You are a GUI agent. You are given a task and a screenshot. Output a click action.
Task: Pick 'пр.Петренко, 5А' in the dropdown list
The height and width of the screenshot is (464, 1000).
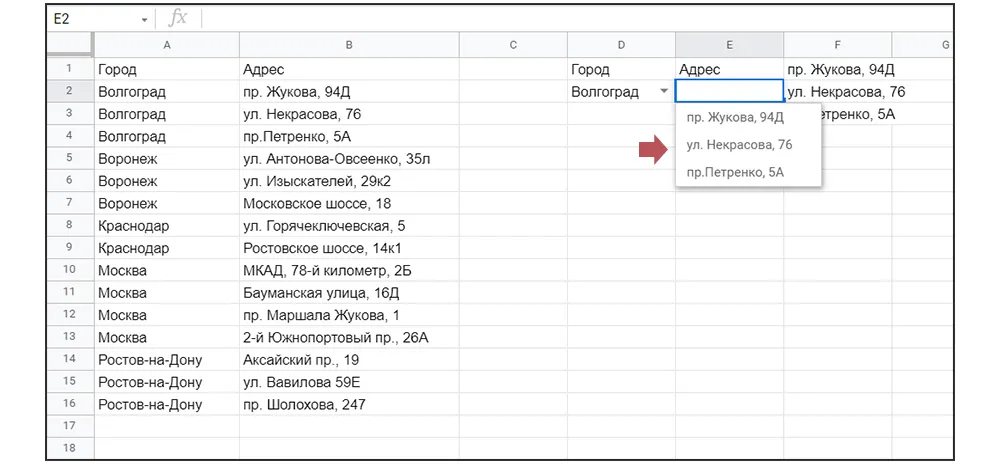tap(735, 172)
